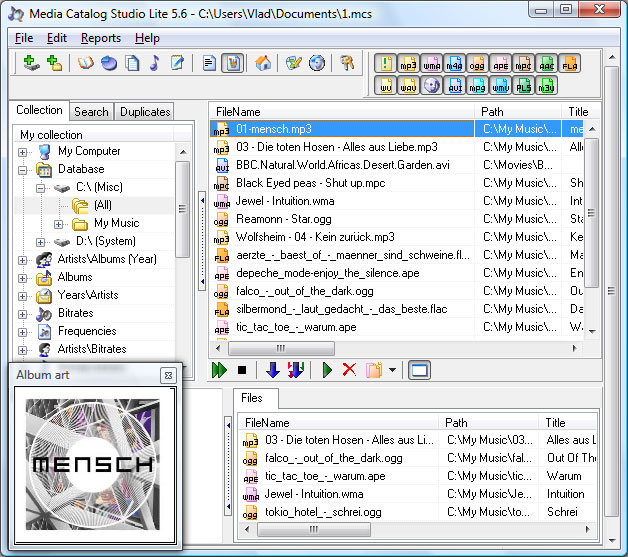The height and width of the screenshot is (557, 628).
Task: Click the music note toolbar icon
Action: [154, 63]
